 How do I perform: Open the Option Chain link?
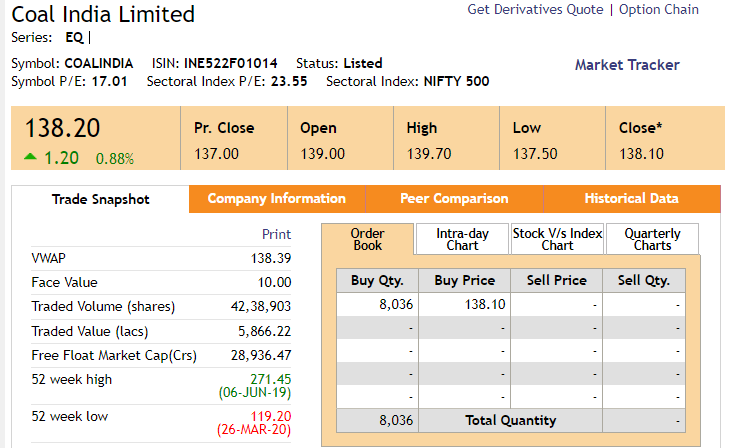tap(659, 10)
